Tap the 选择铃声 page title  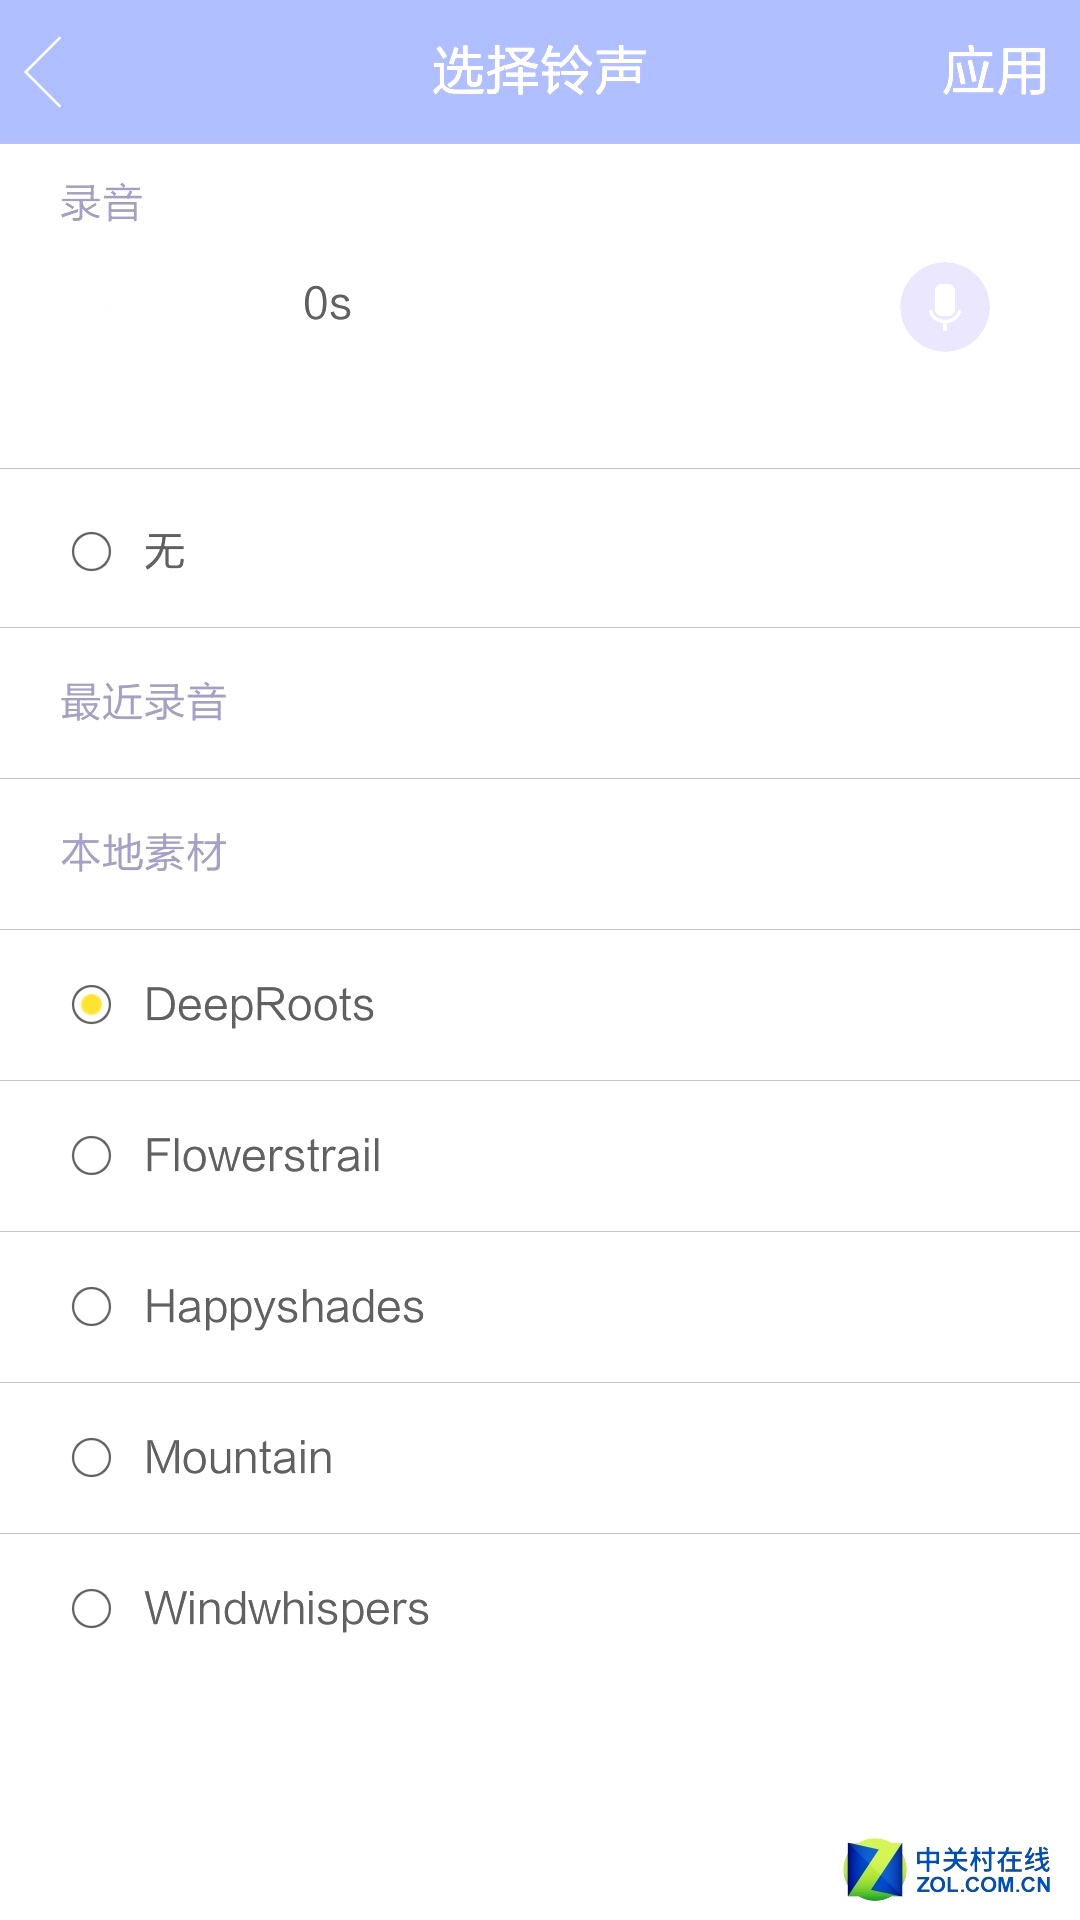(x=539, y=72)
